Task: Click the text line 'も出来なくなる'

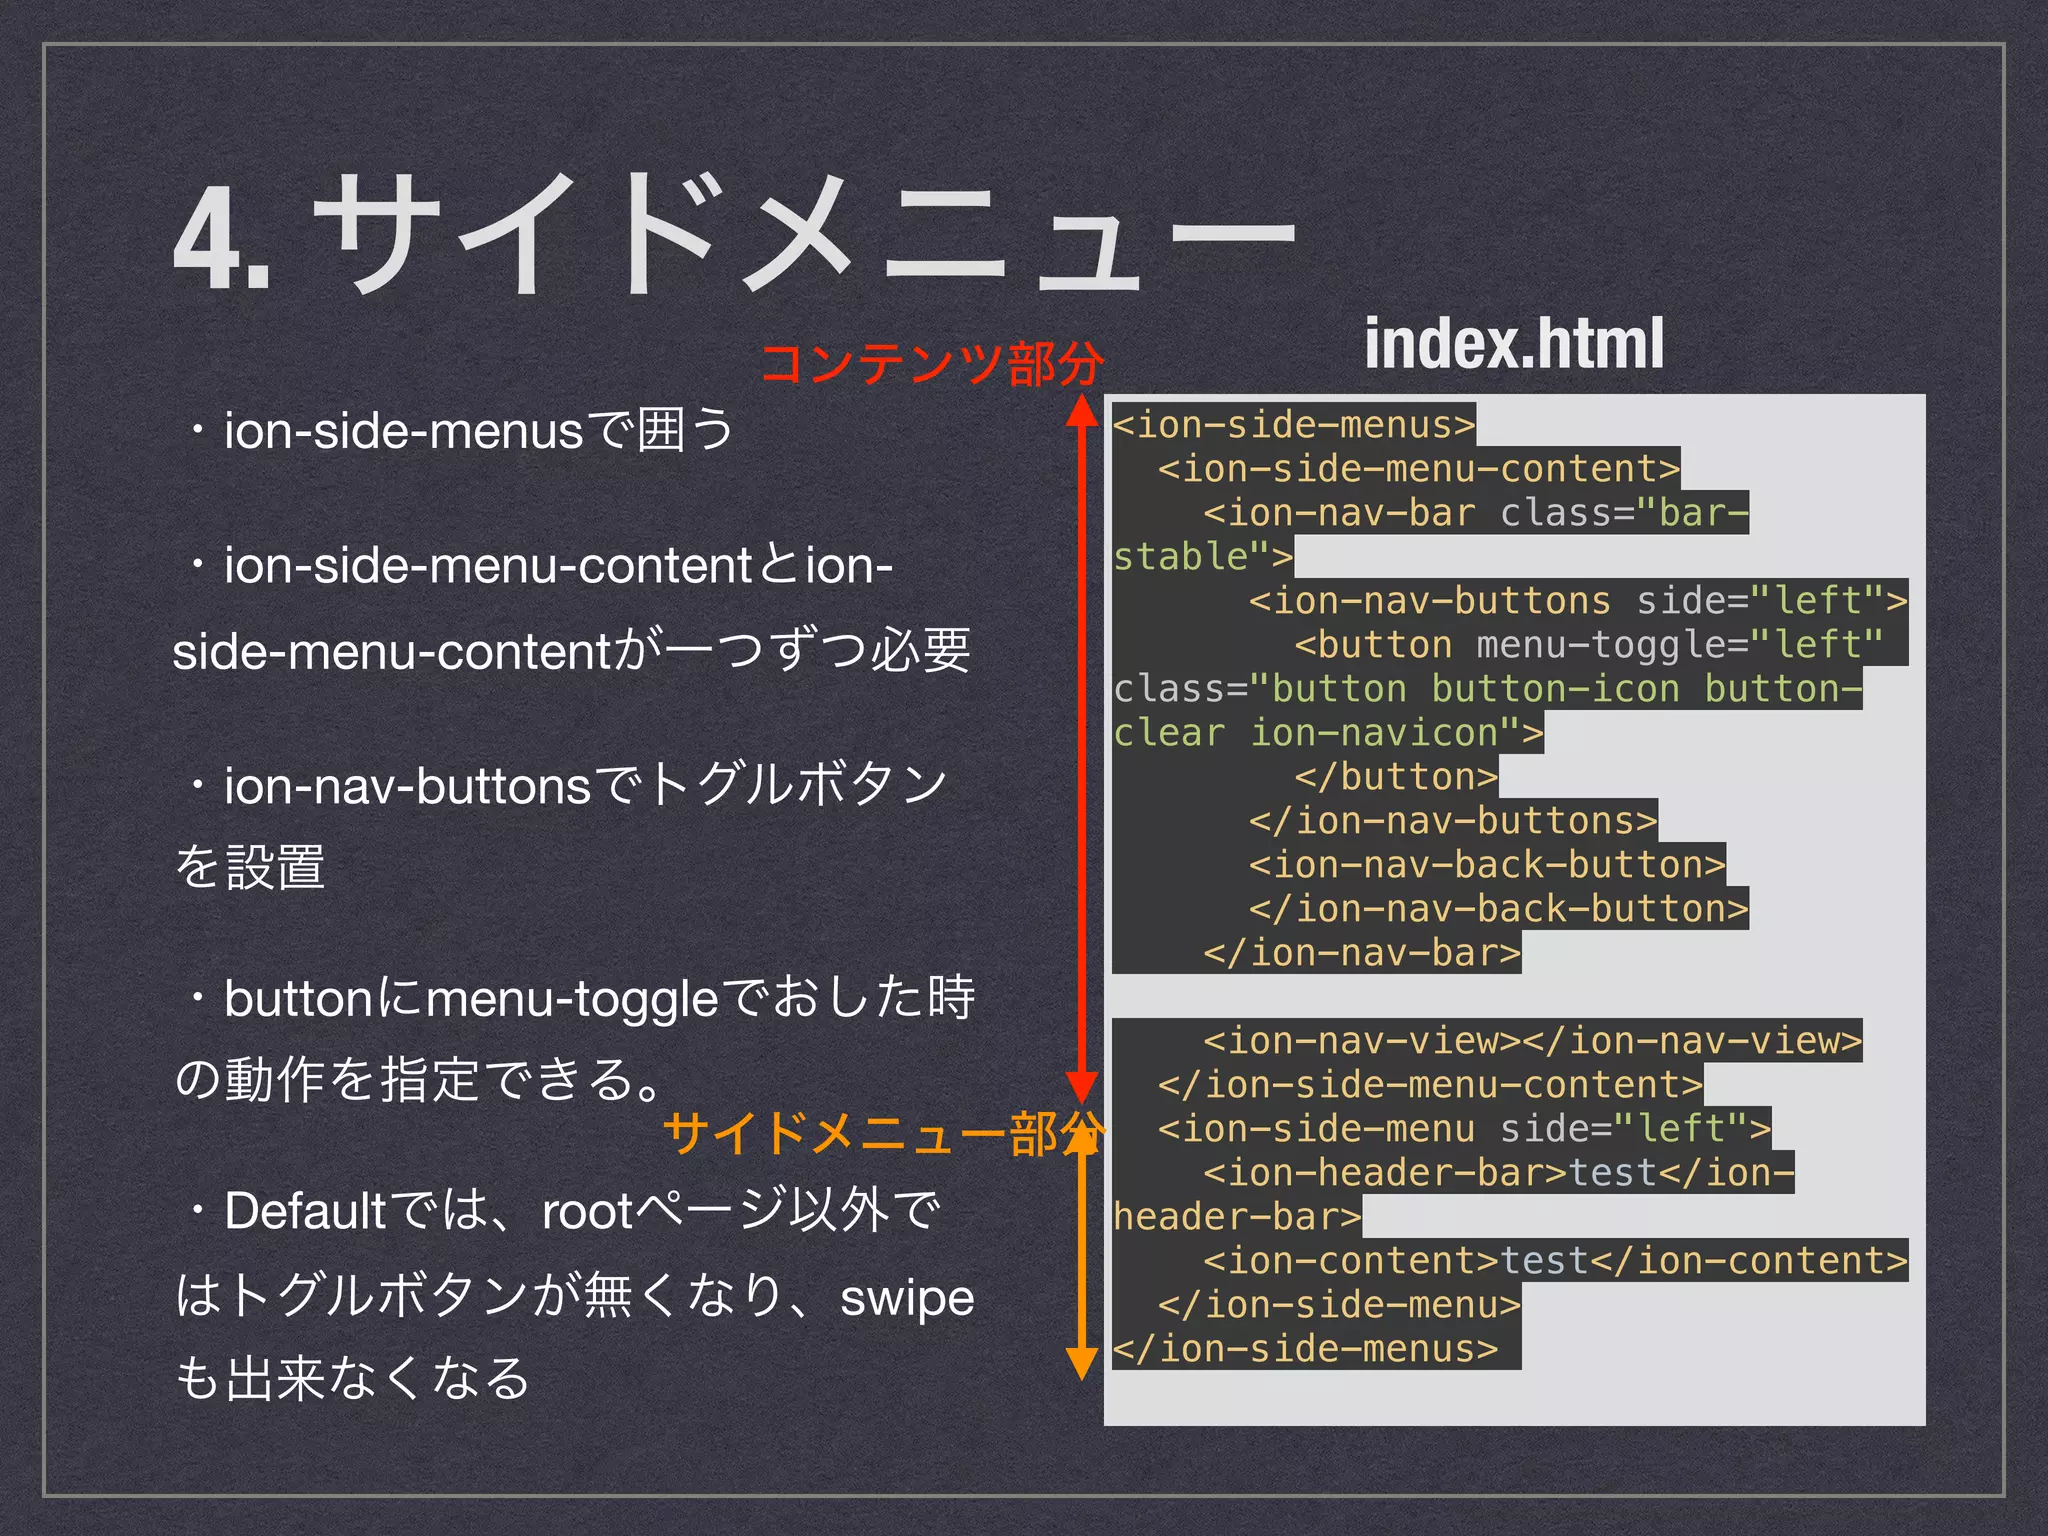Action: (x=352, y=1378)
